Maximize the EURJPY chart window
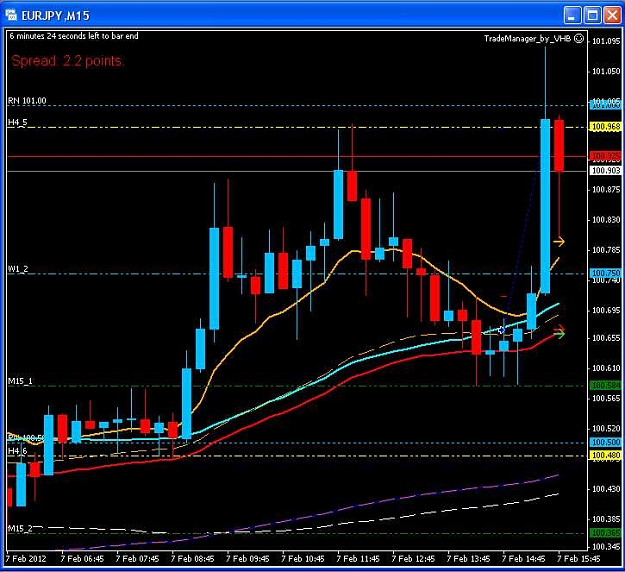 [x=592, y=15]
